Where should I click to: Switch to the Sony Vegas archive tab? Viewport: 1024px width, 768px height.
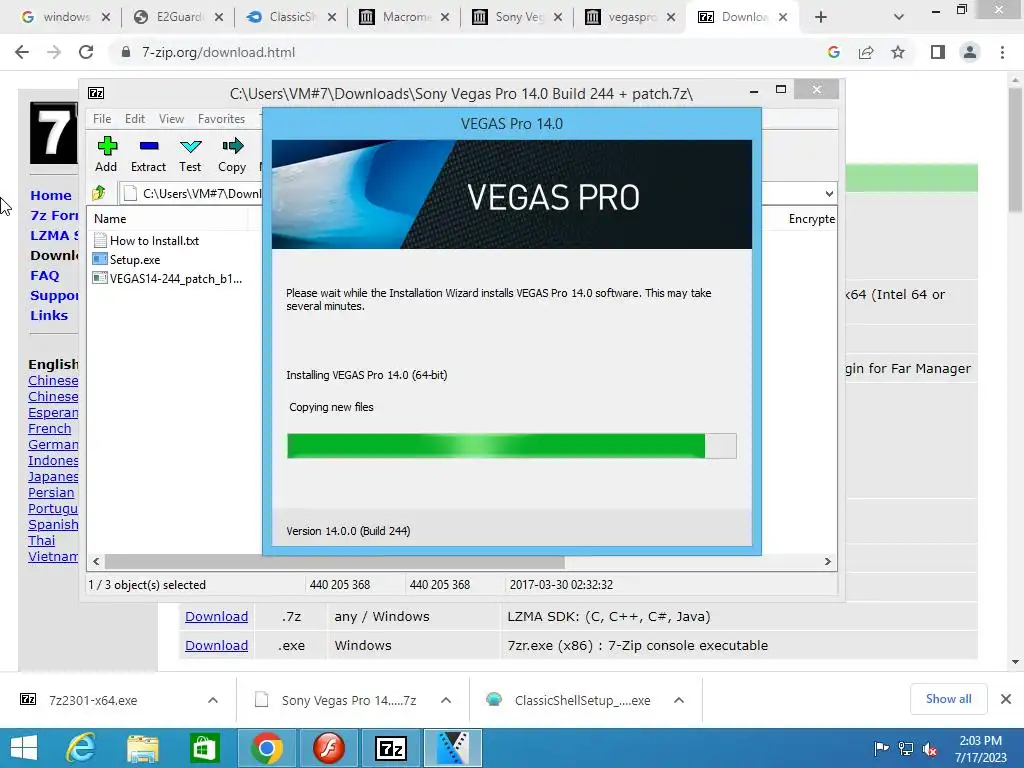click(509, 17)
